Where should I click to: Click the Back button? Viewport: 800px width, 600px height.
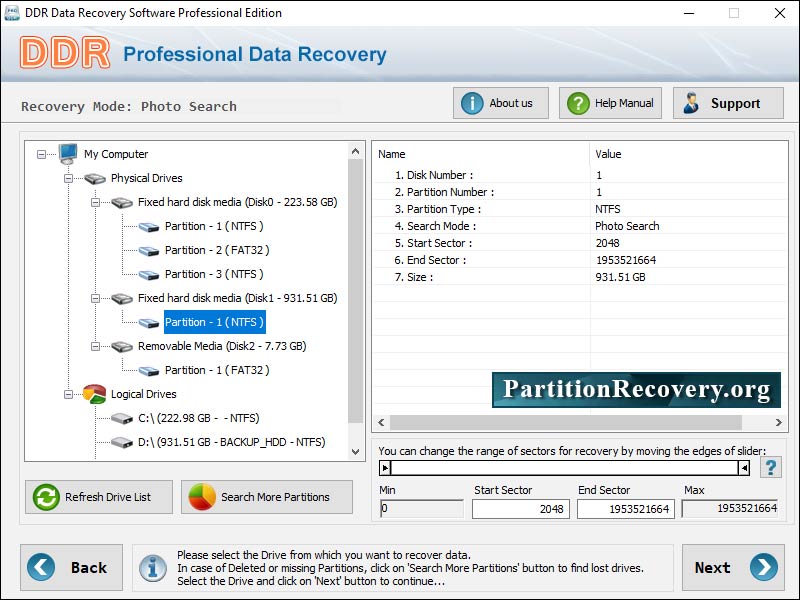coord(70,567)
